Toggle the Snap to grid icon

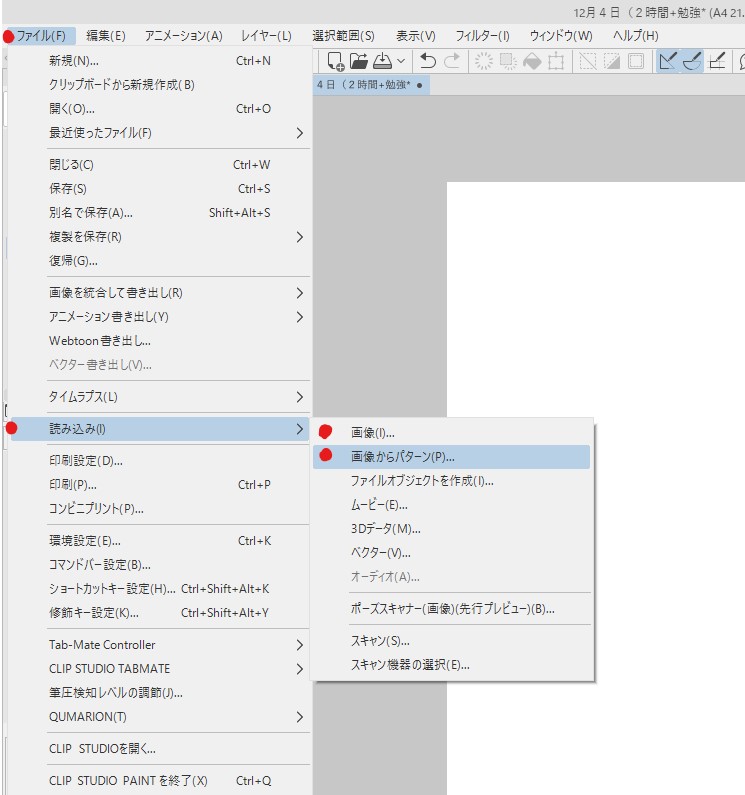pyautogui.click(x=716, y=61)
